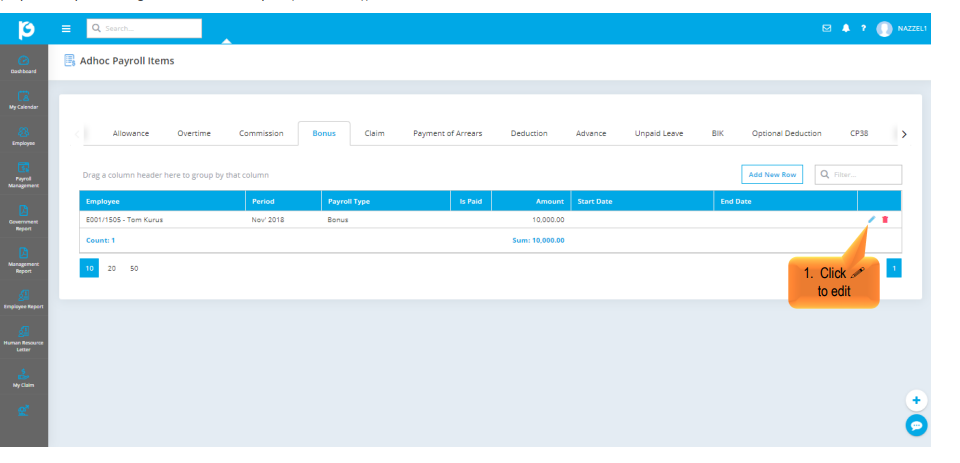Click the help question mark icon
This screenshot has width=960, height=463.
863,29
